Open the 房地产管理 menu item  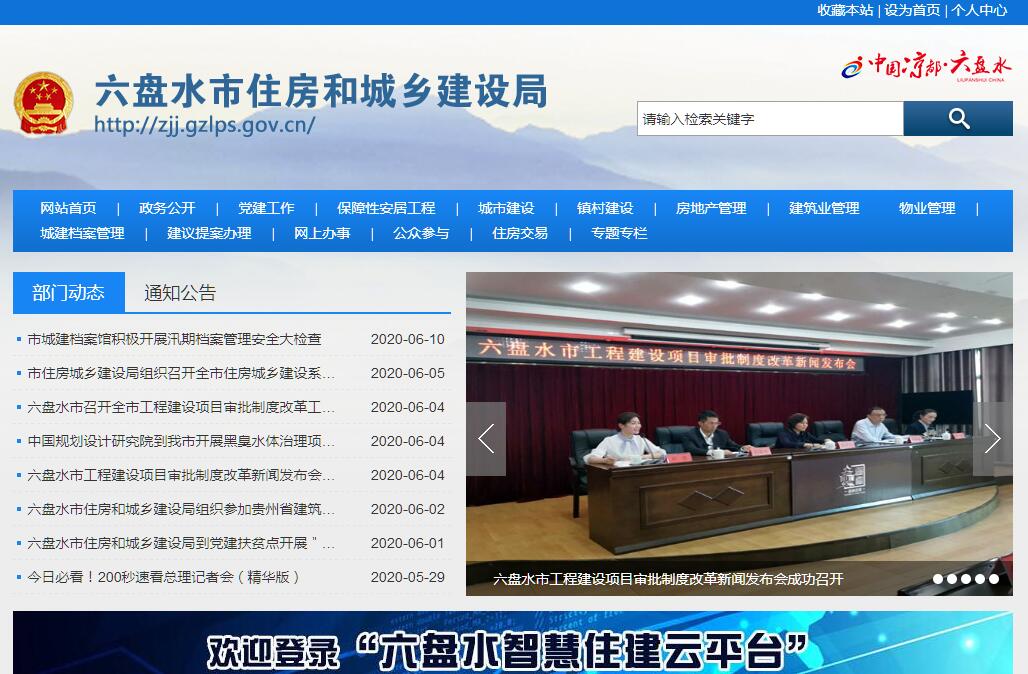click(x=711, y=208)
